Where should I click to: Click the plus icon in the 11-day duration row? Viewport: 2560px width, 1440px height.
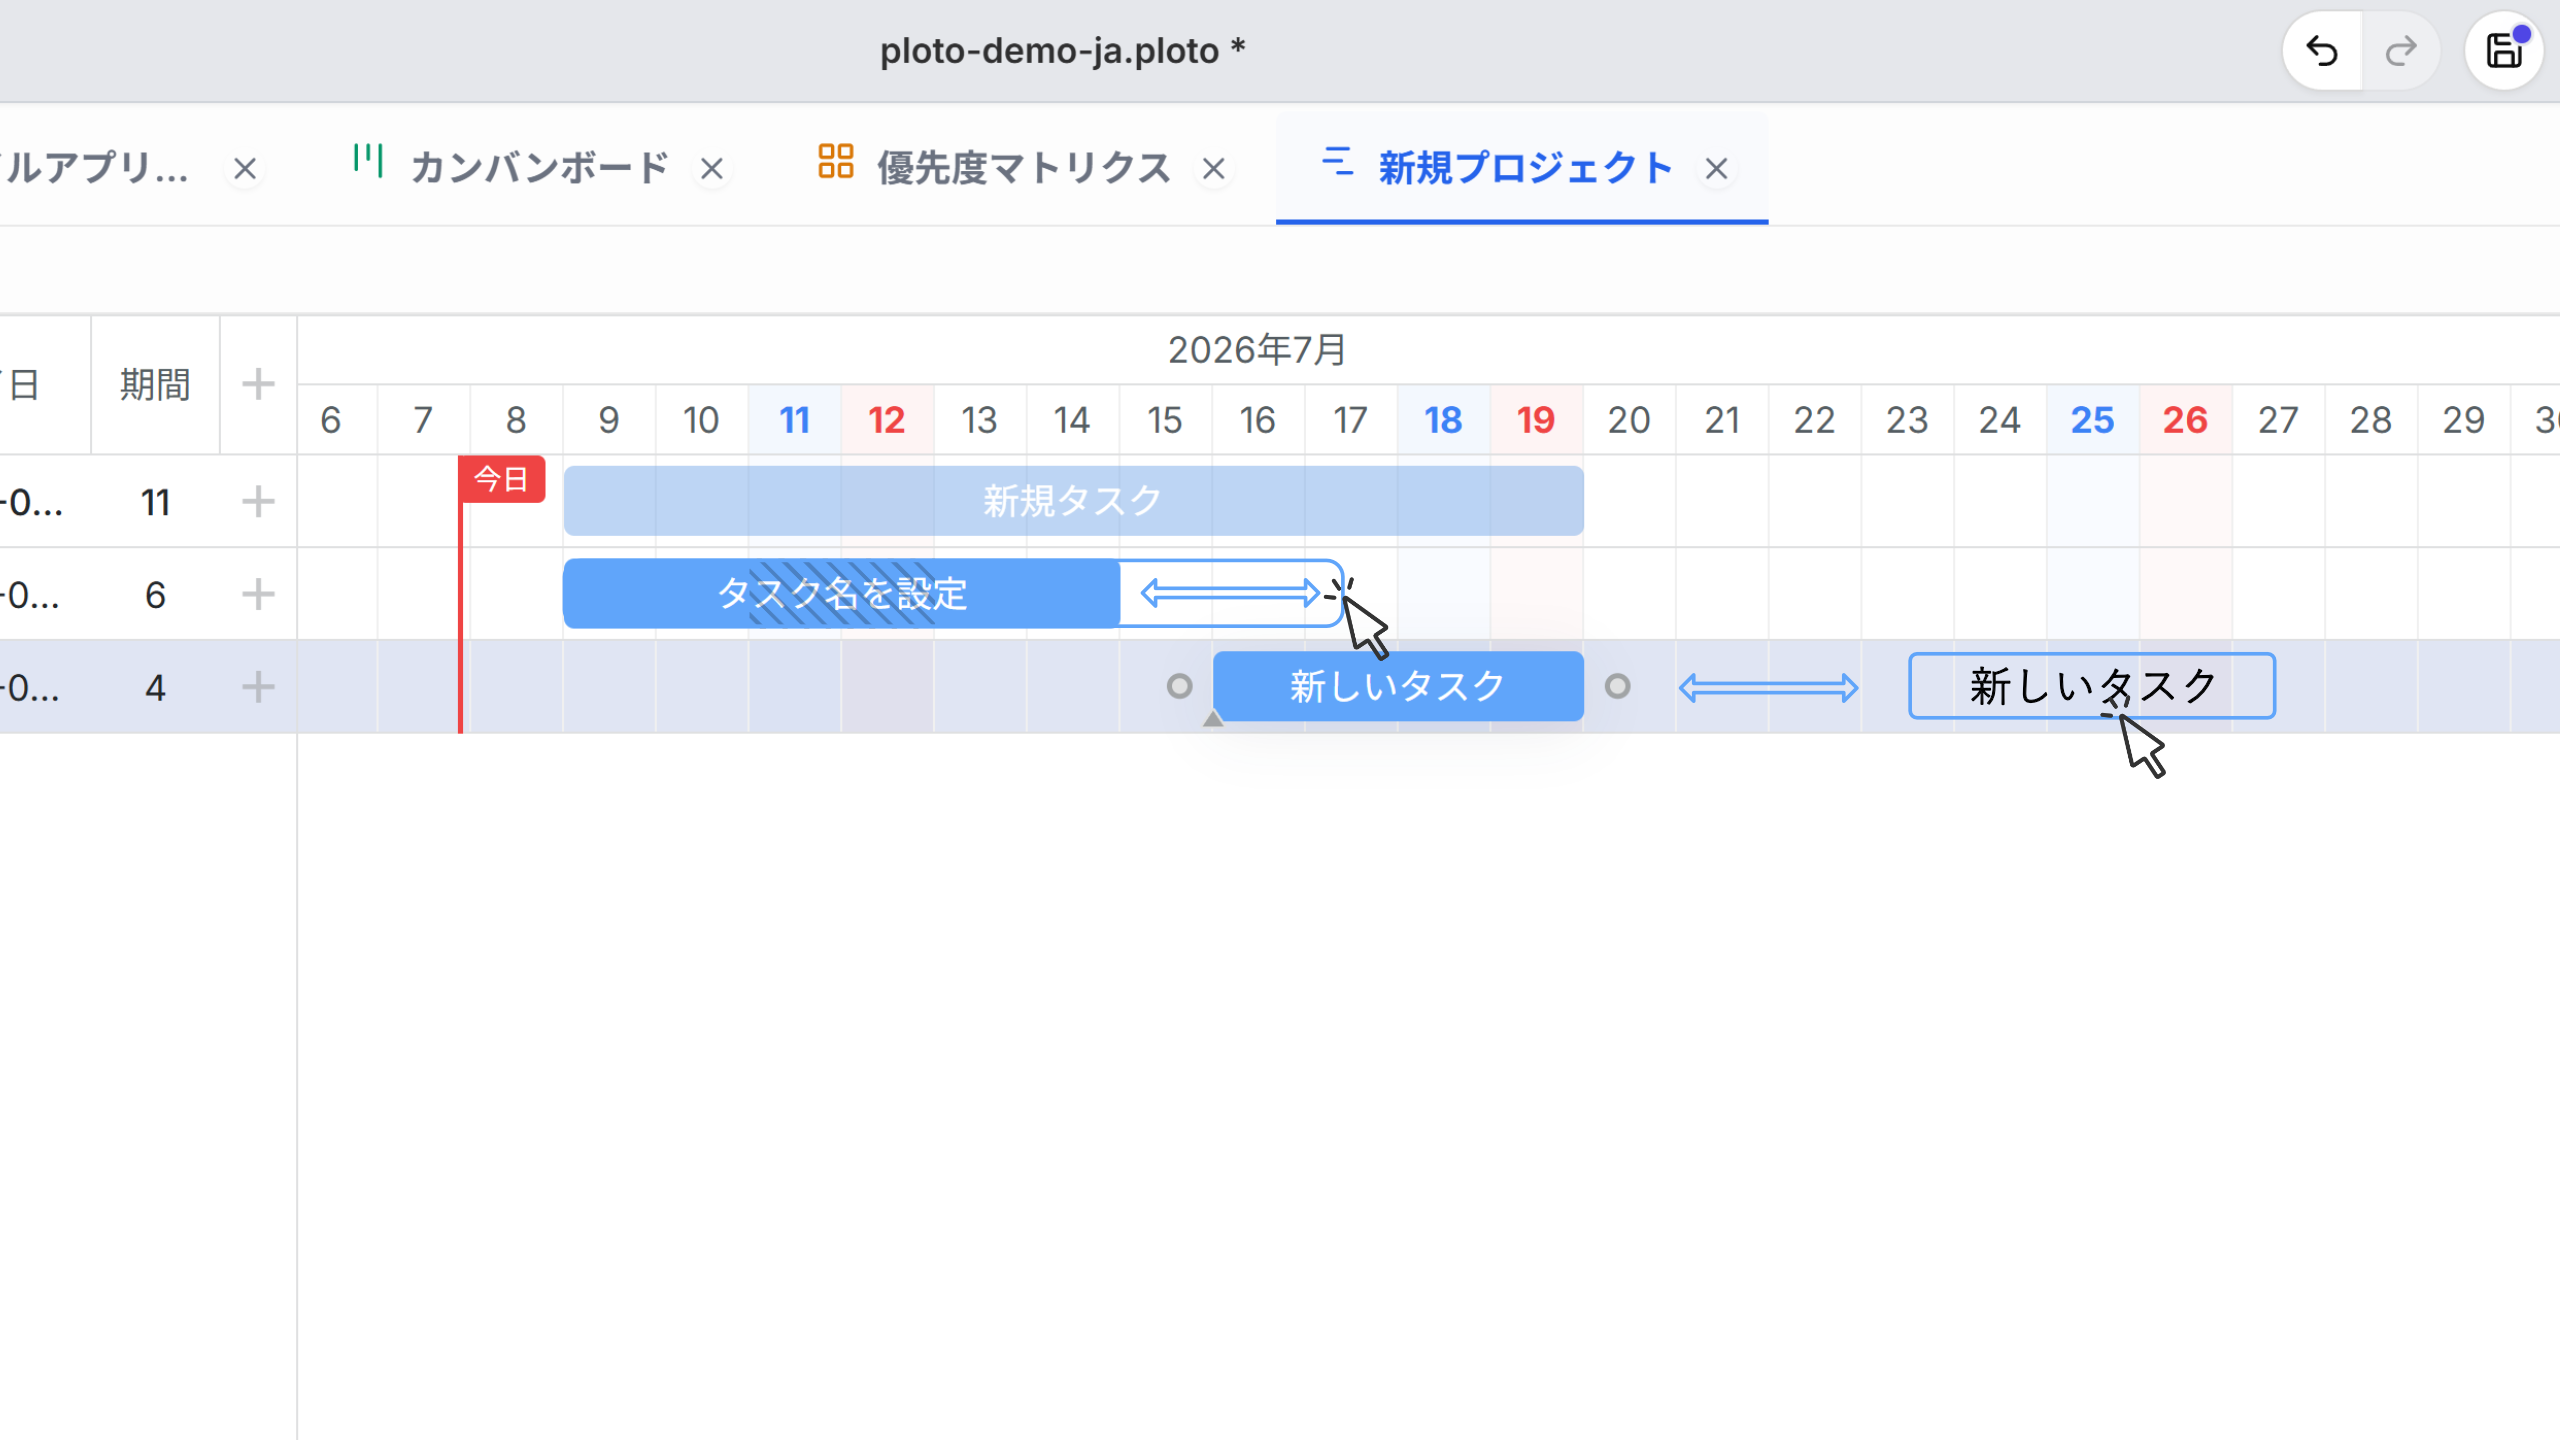coord(258,502)
